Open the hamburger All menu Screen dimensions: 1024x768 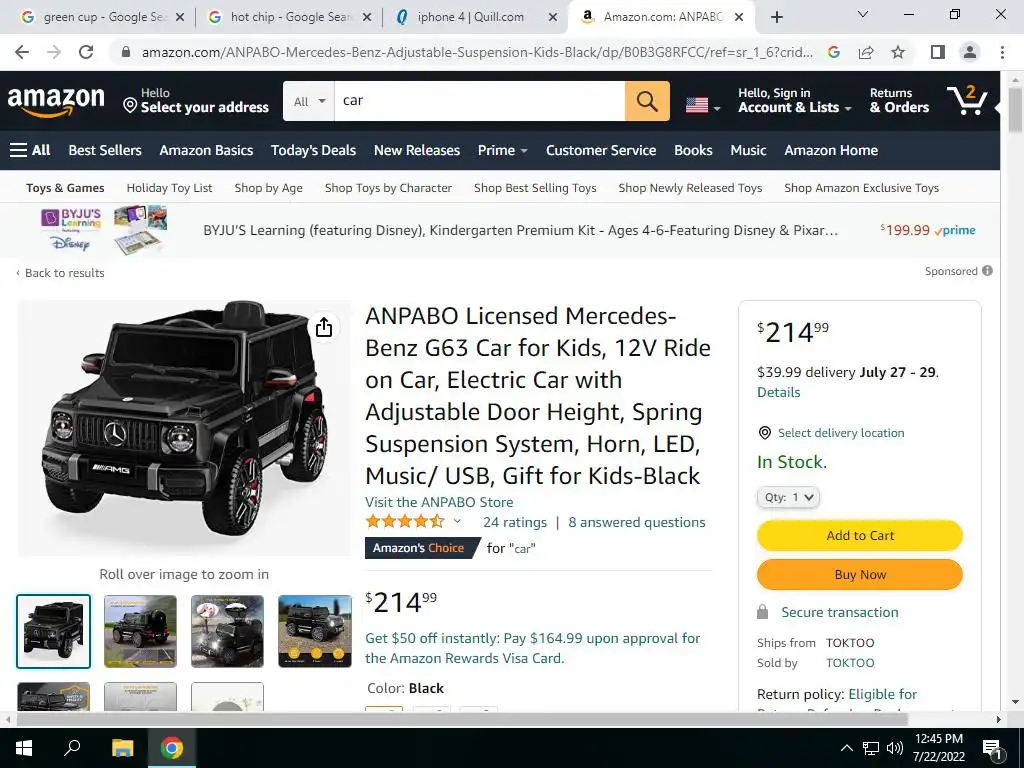pyautogui.click(x=30, y=150)
